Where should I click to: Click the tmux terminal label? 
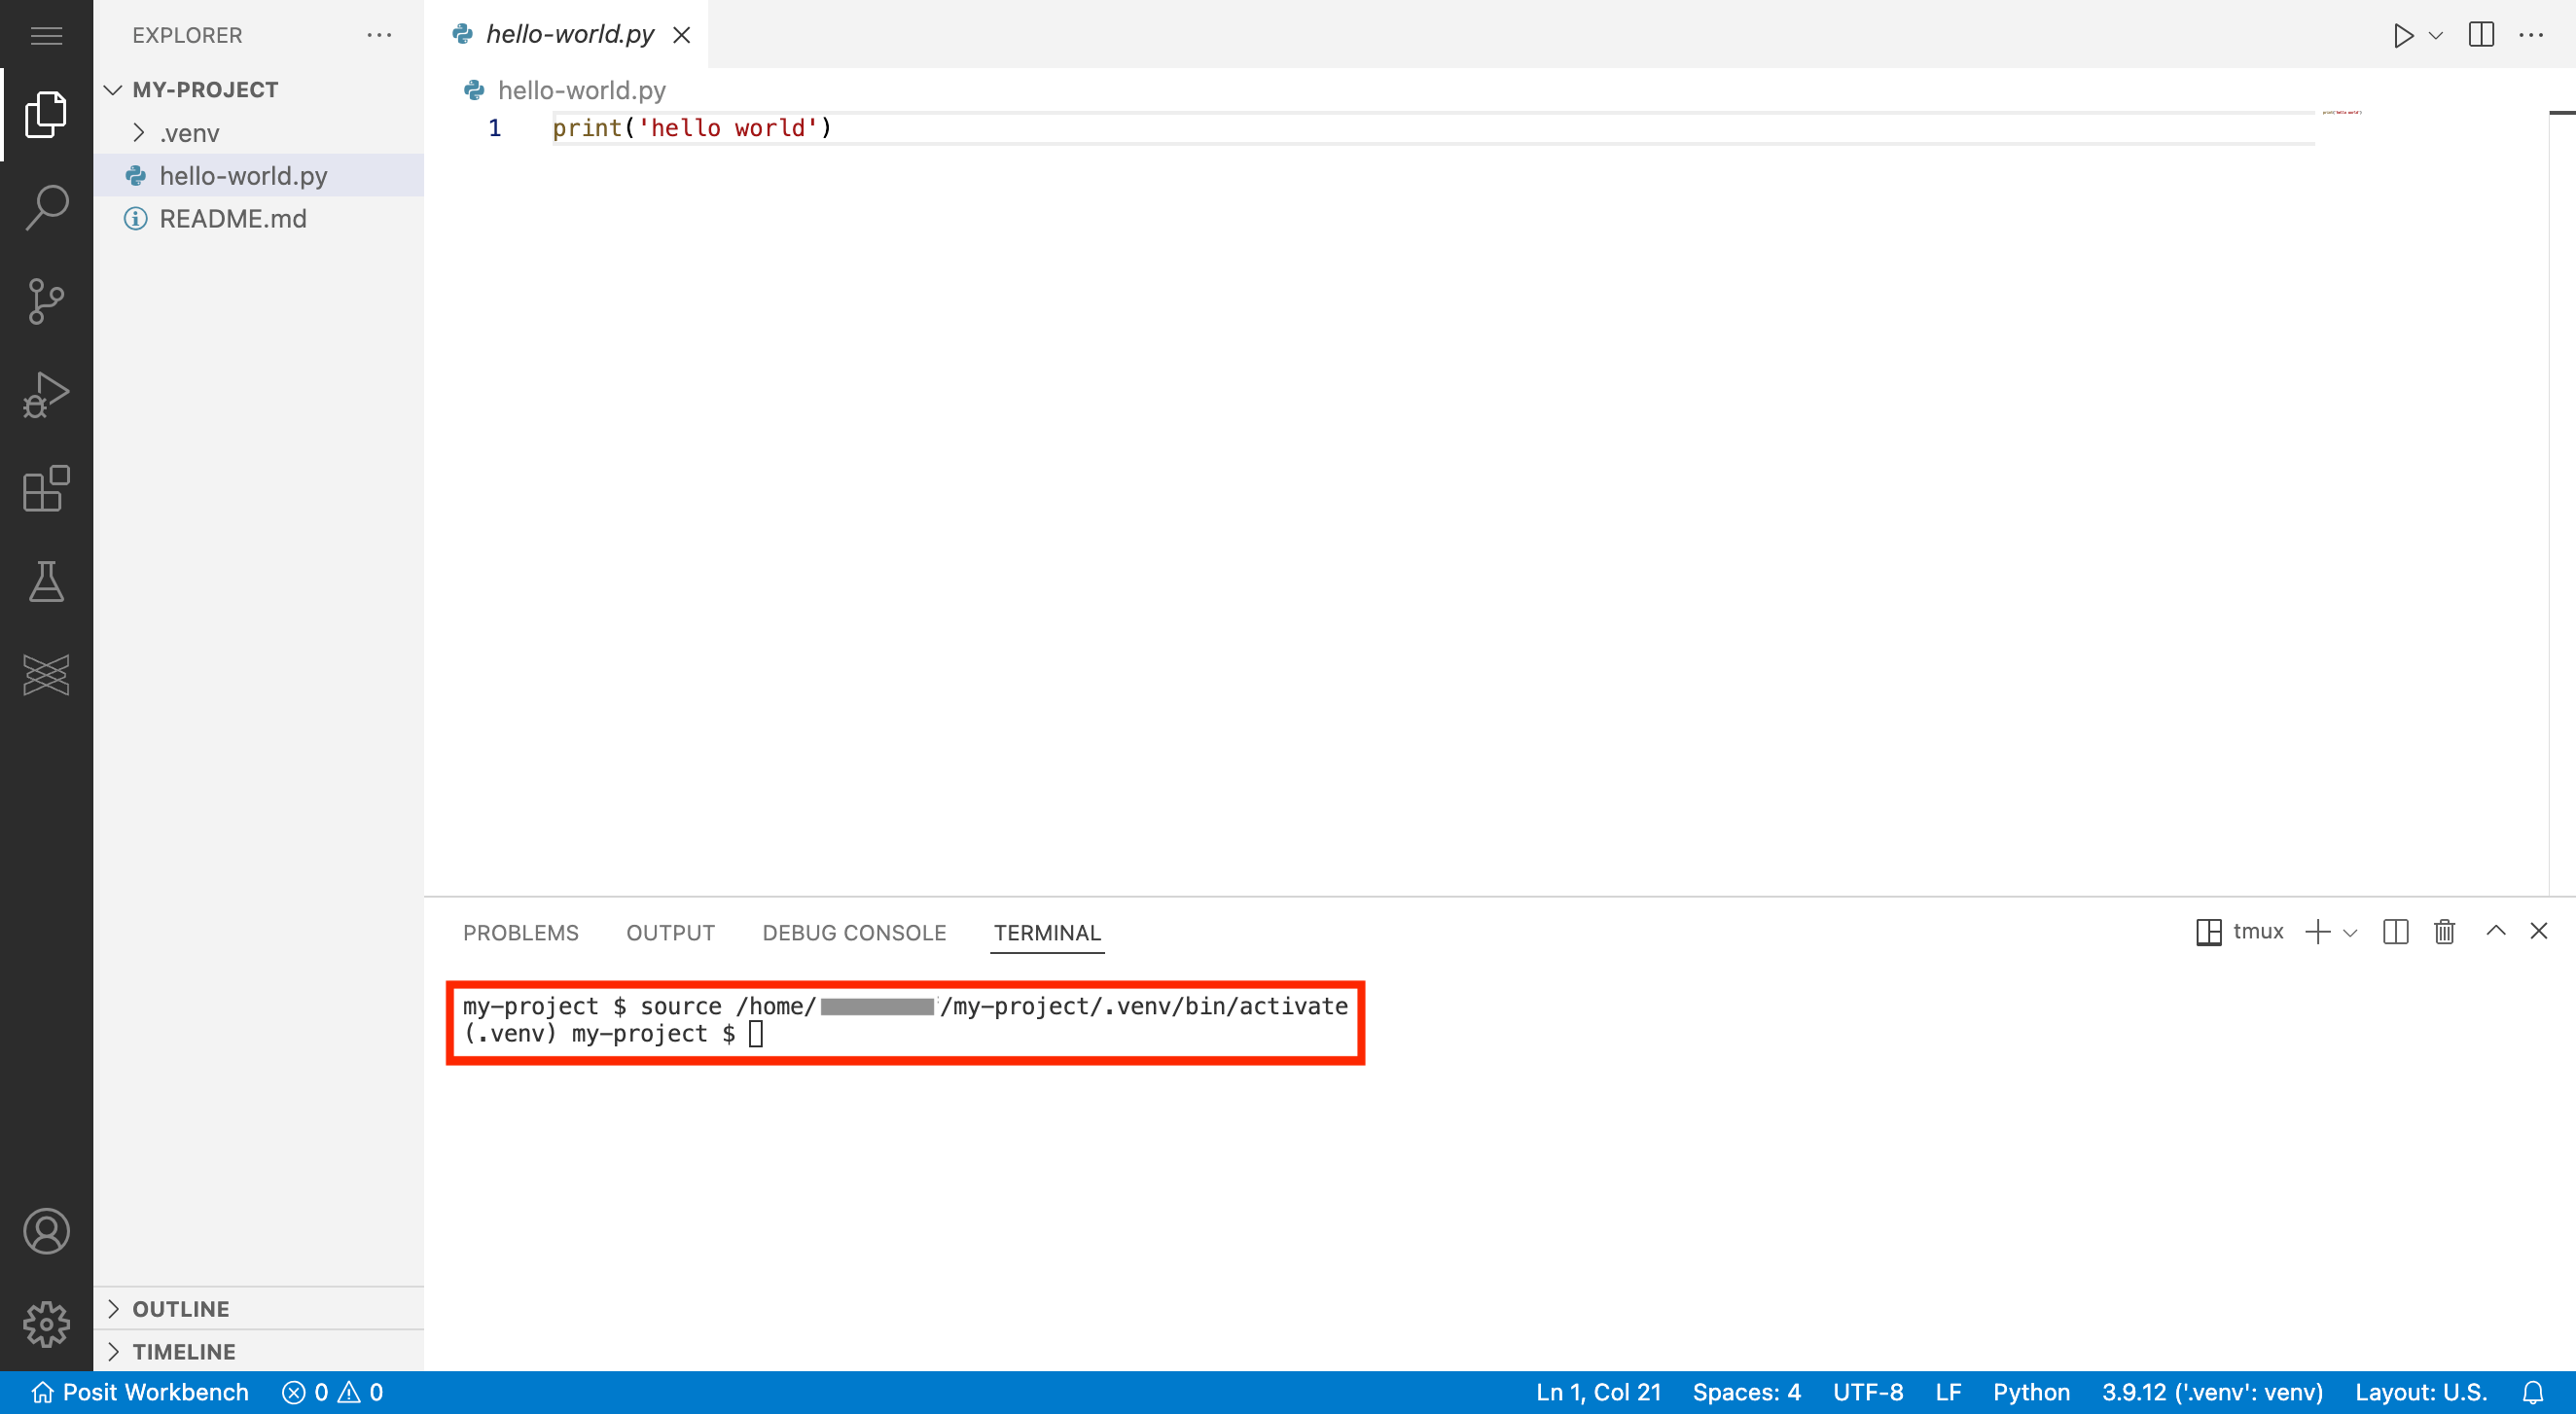(x=2240, y=932)
